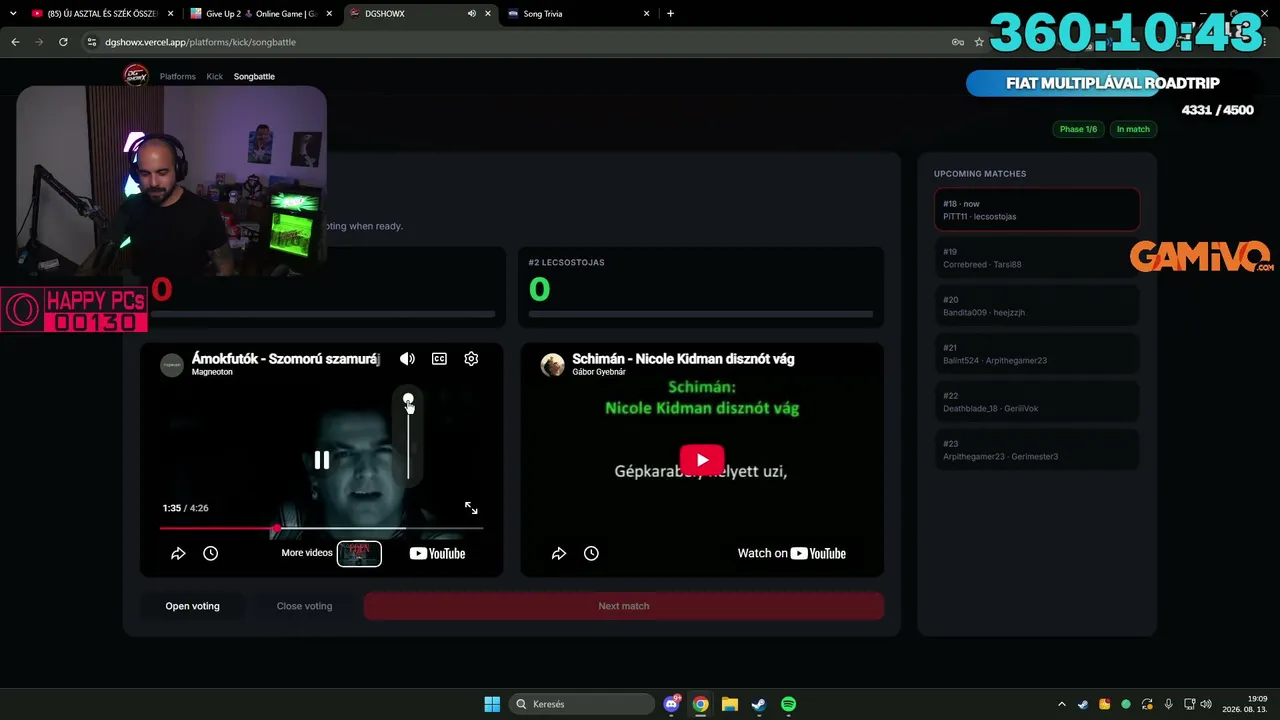Image resolution: width=1280 pixels, height=720 pixels.
Task: Open the More videos thumbnail
Action: click(359, 553)
